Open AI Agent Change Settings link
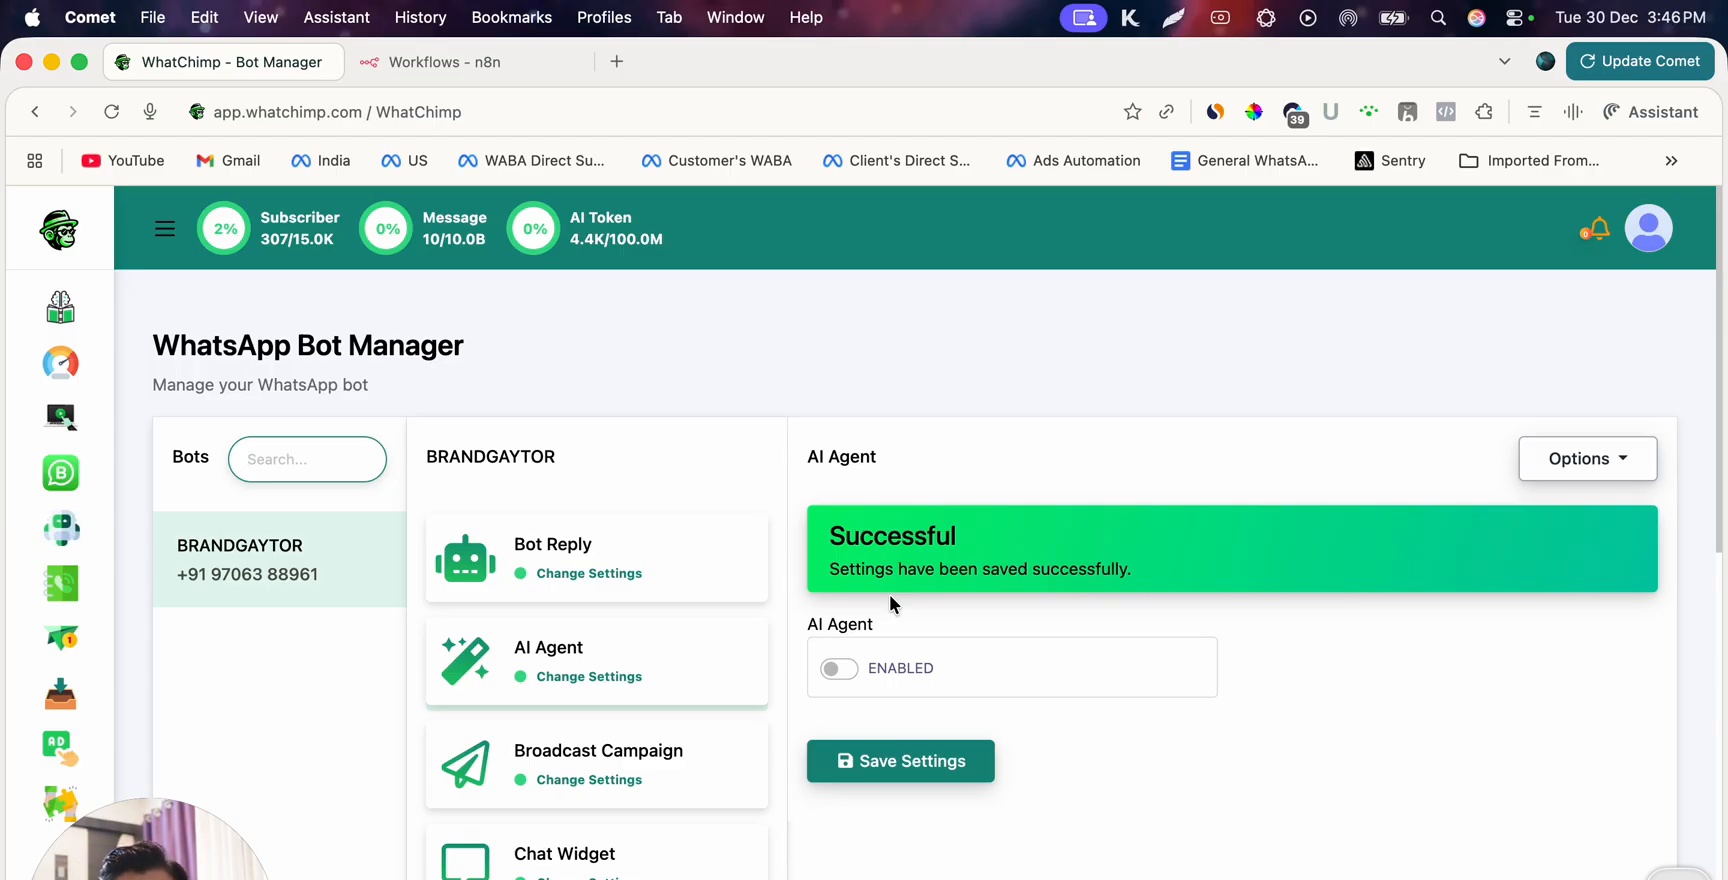 589,676
